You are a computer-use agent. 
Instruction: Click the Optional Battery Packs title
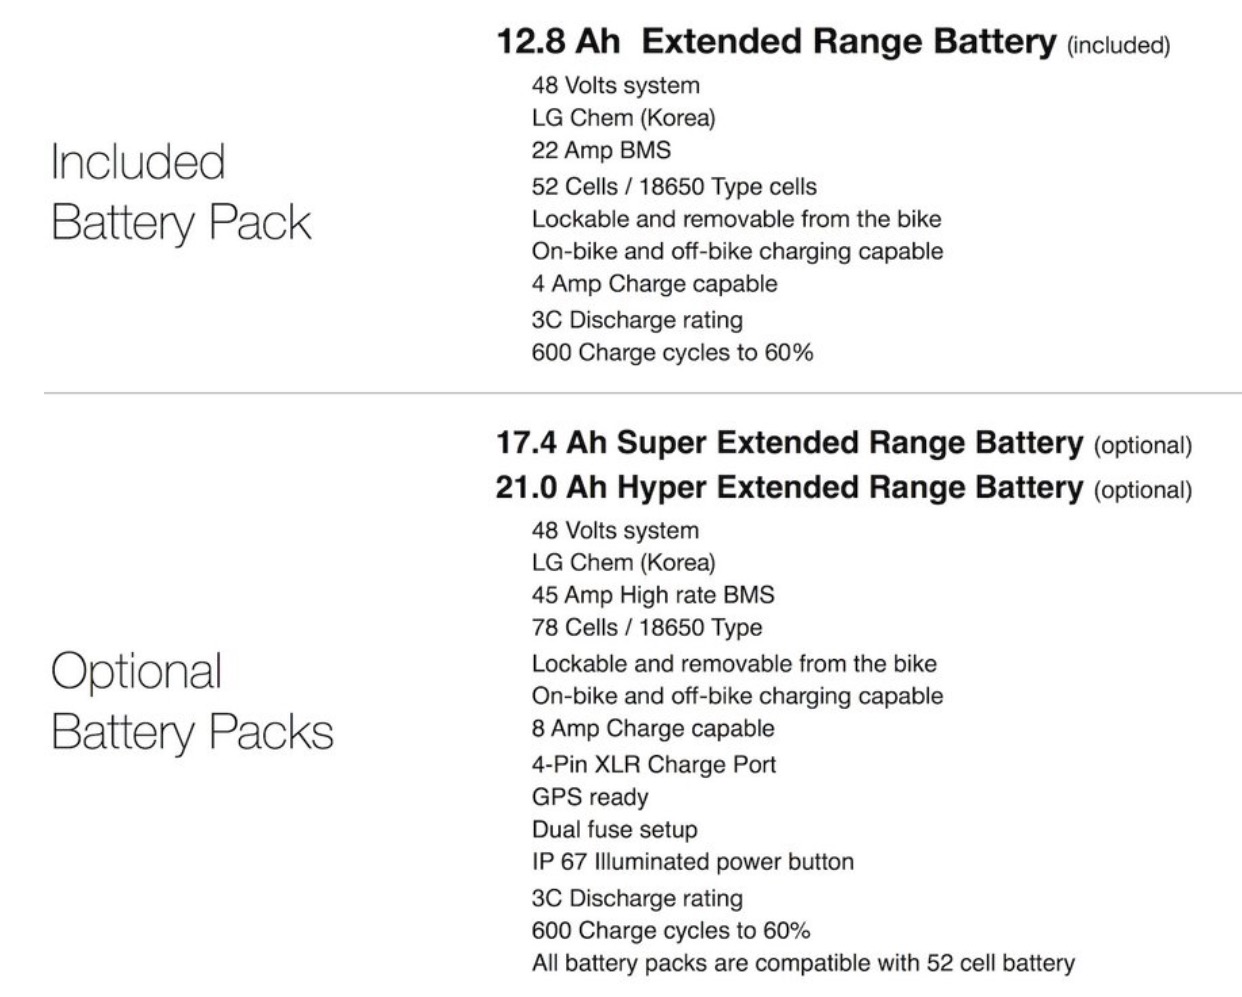pyautogui.click(x=191, y=701)
